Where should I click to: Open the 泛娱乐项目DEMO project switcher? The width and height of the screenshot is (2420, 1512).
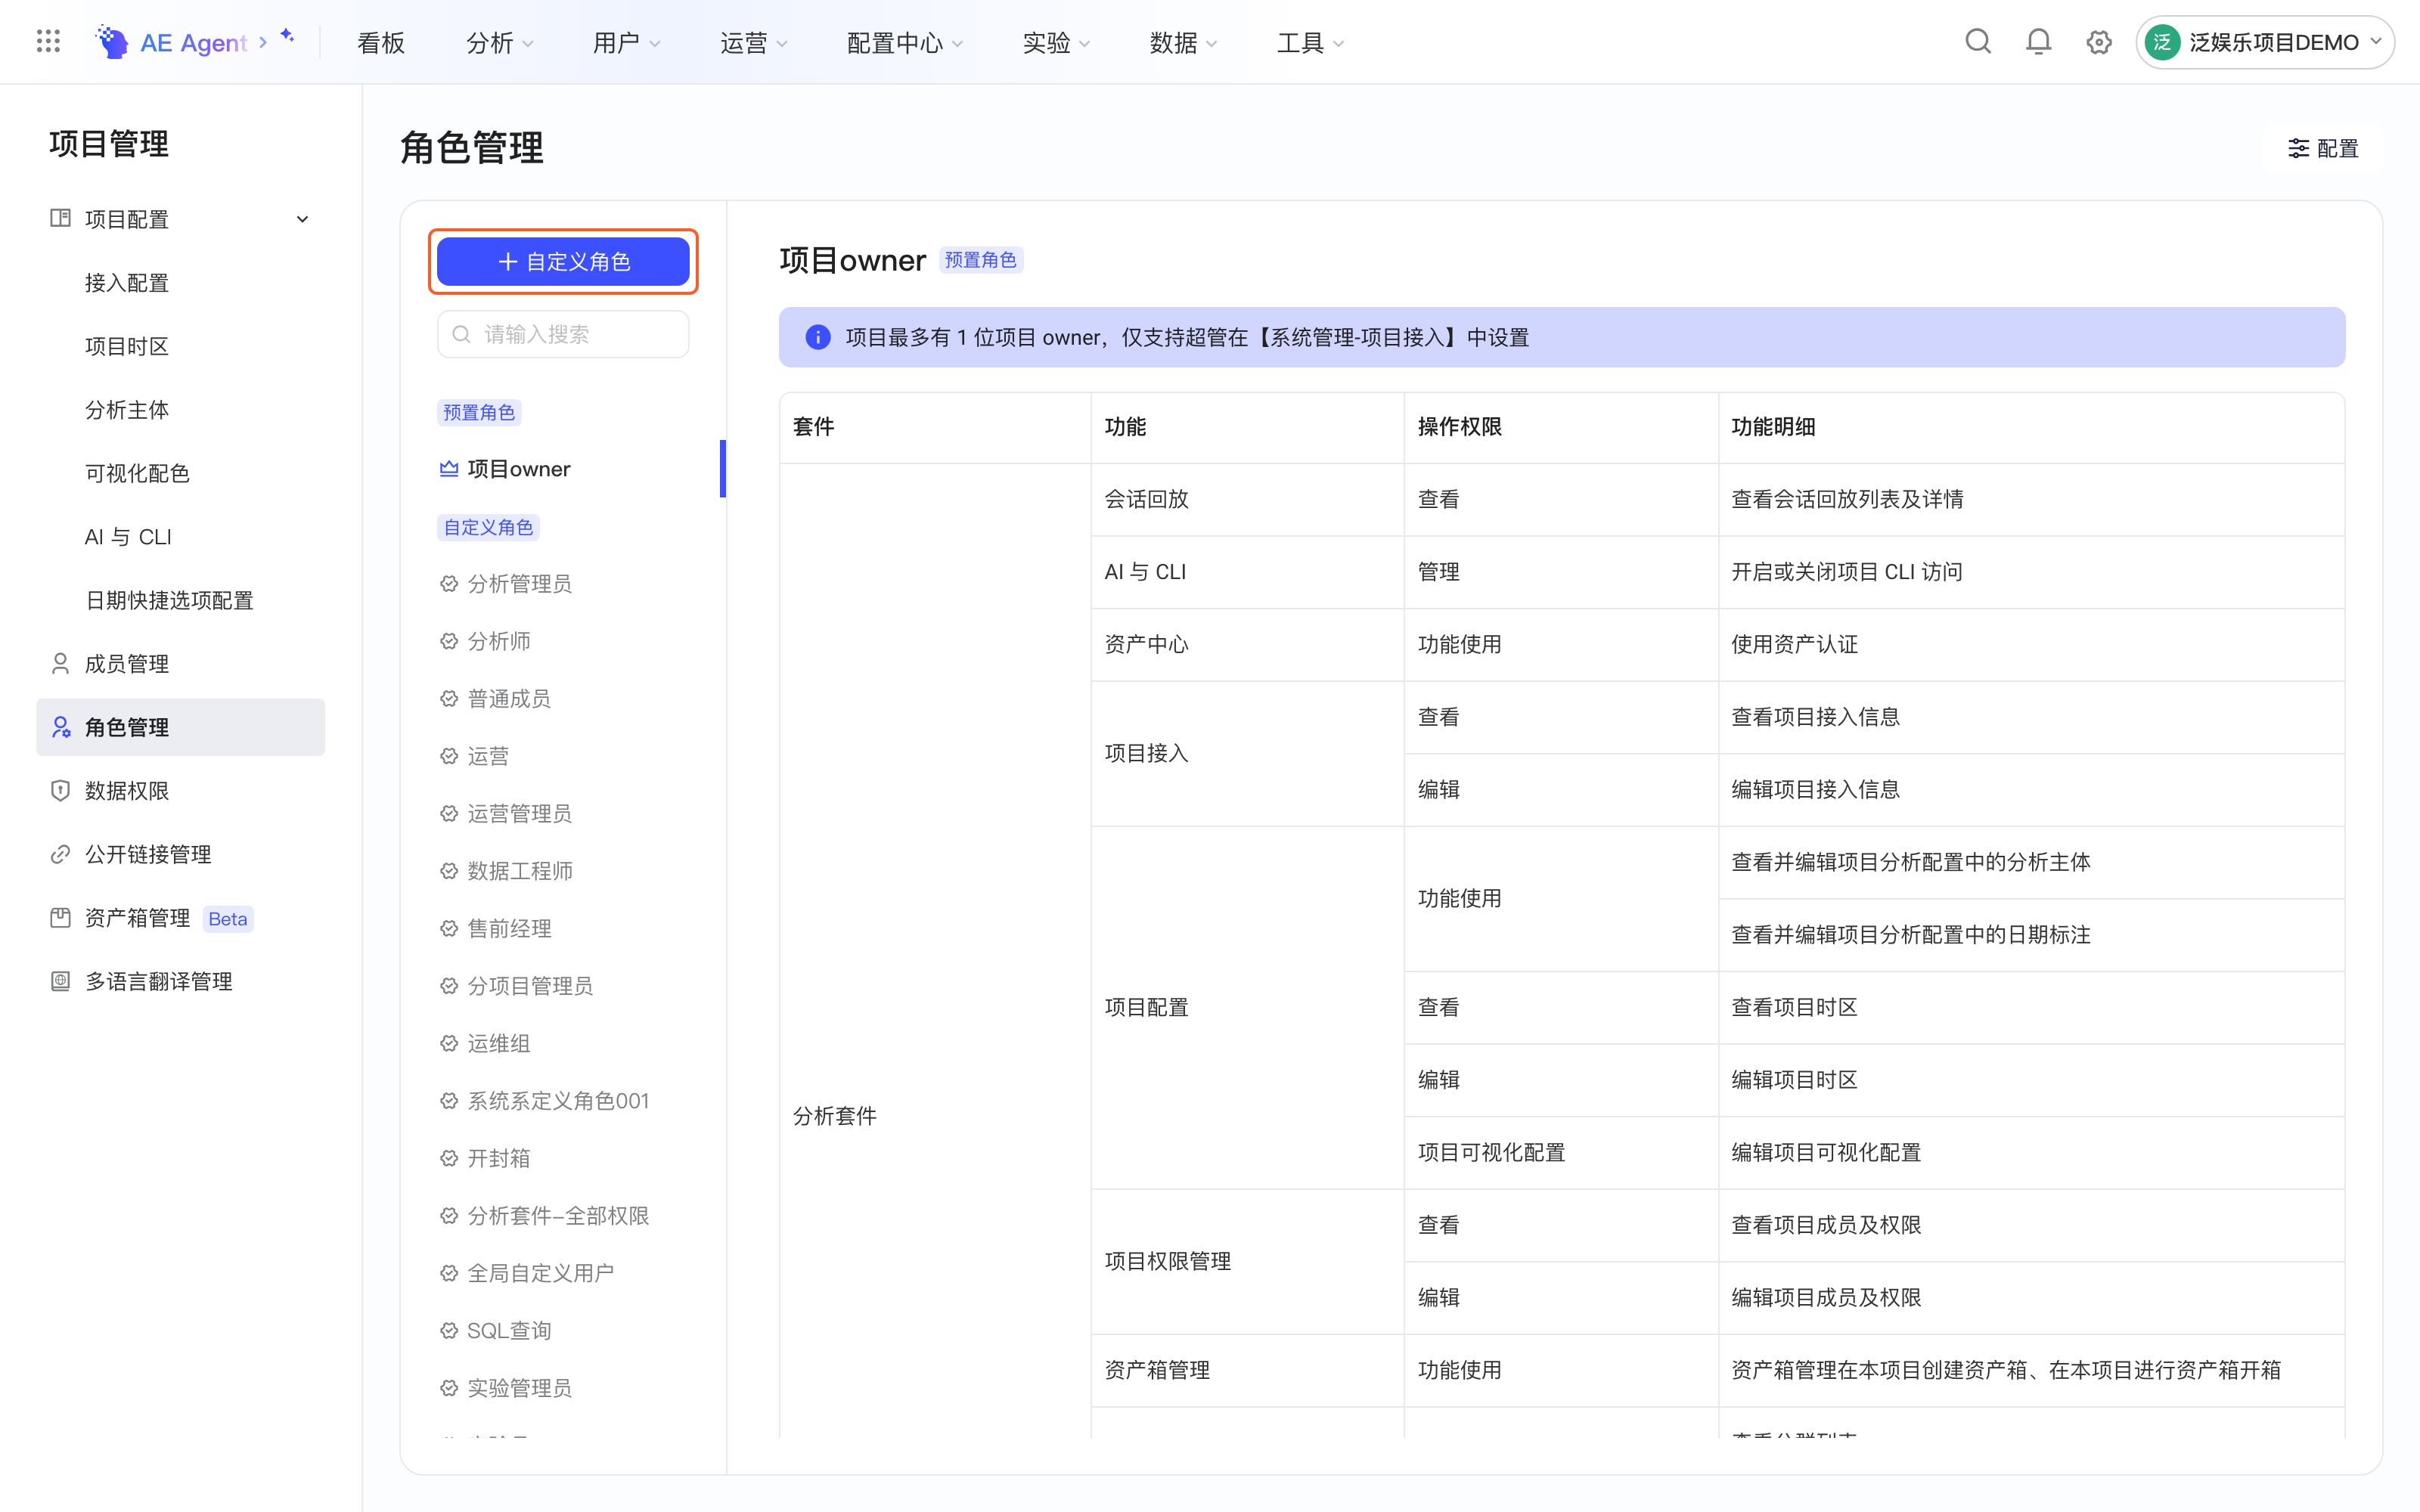pos(2265,42)
